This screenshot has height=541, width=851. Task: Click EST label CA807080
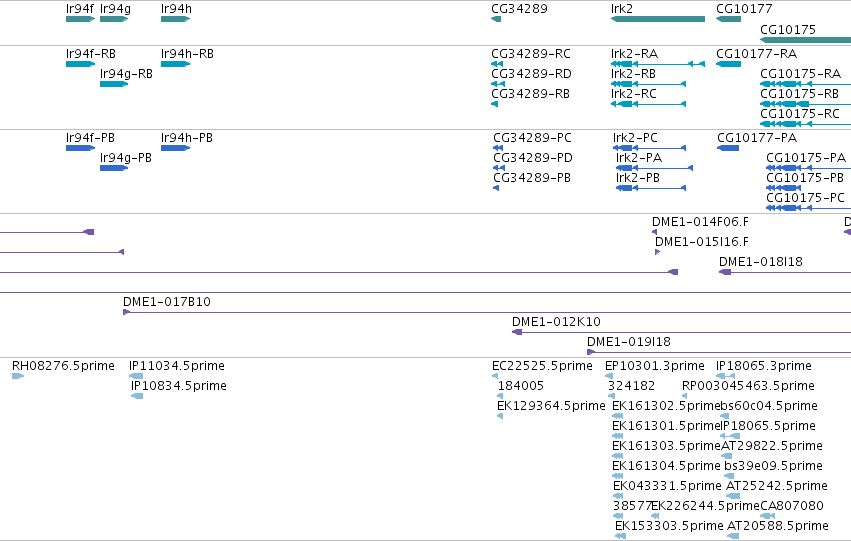[792, 507]
